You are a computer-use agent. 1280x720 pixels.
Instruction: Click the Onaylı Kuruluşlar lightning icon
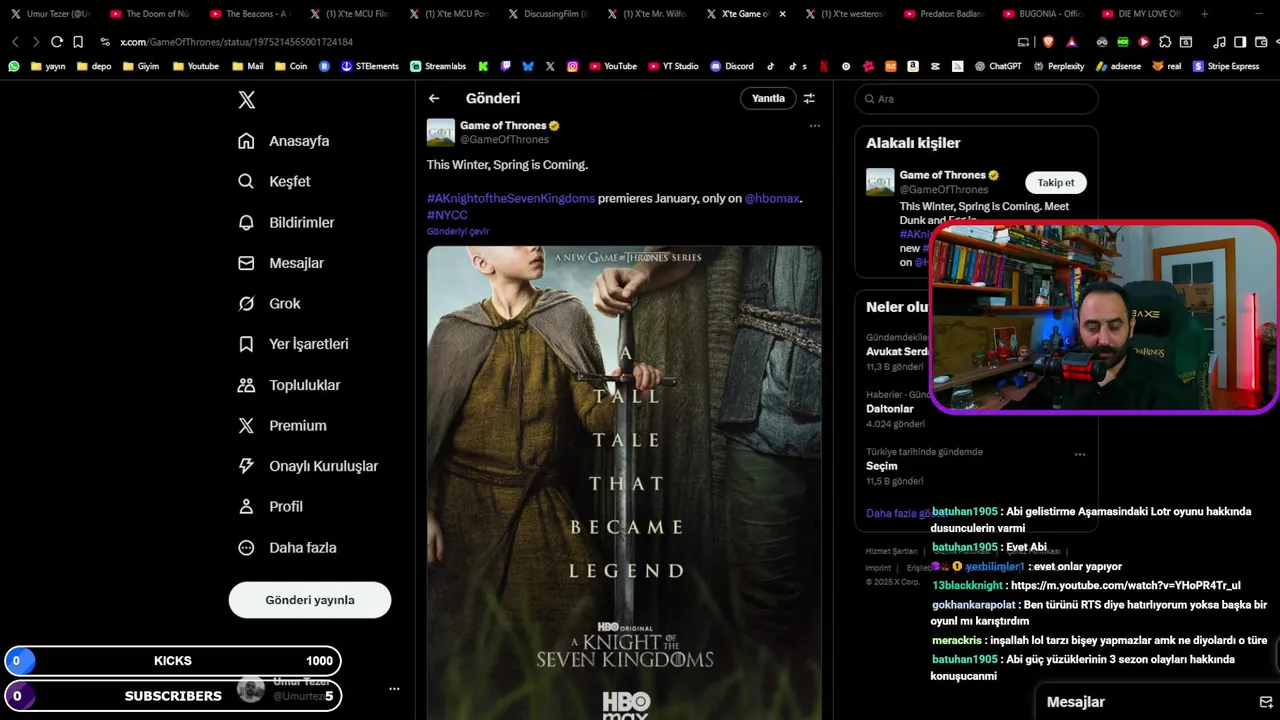click(246, 466)
